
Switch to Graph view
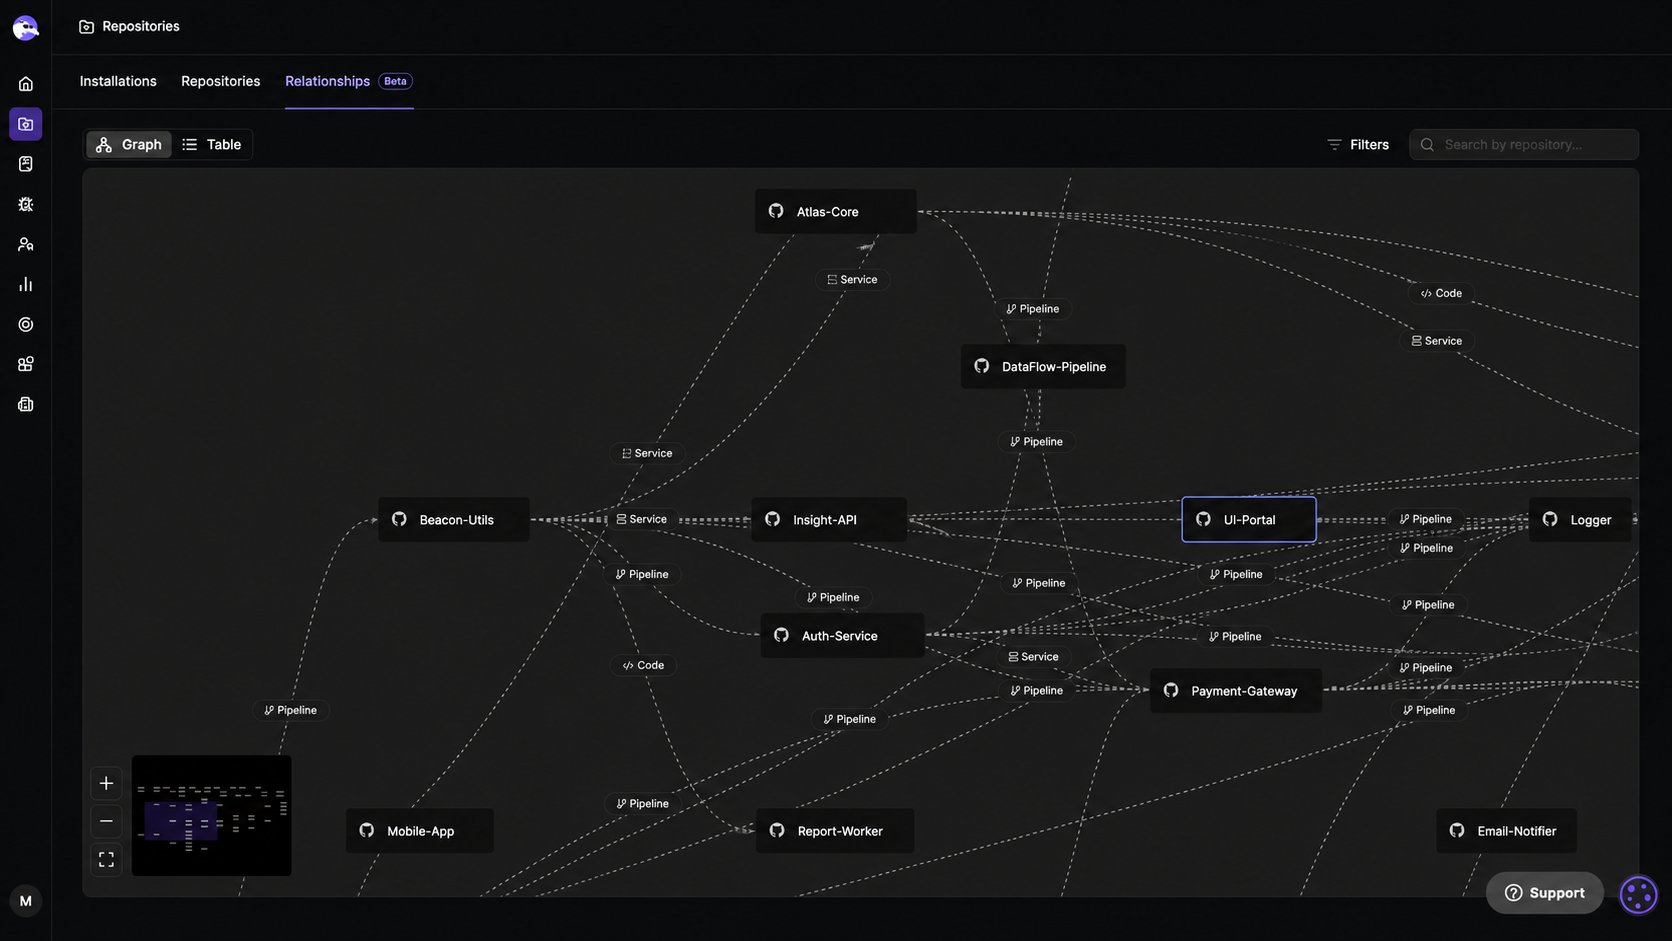click(x=129, y=144)
